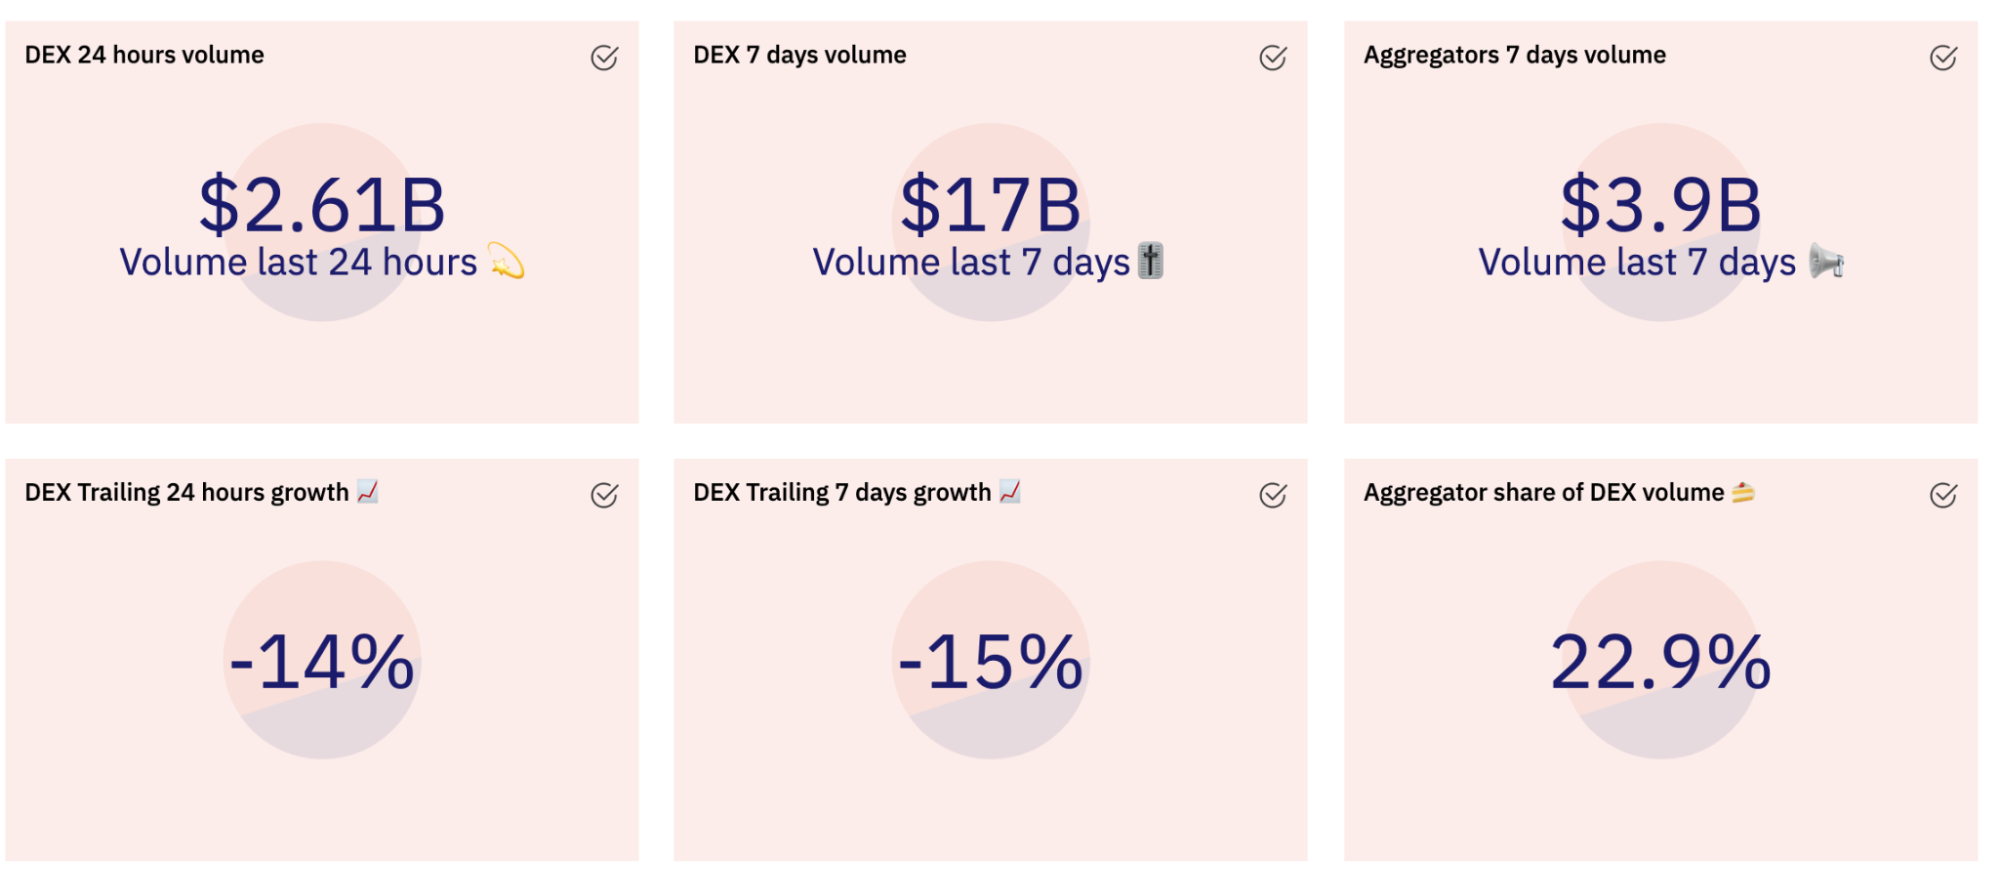This screenshot has width=1999, height=874.
Task: Click the level slider emoji after Volume last 7 days
Action: (1151, 261)
